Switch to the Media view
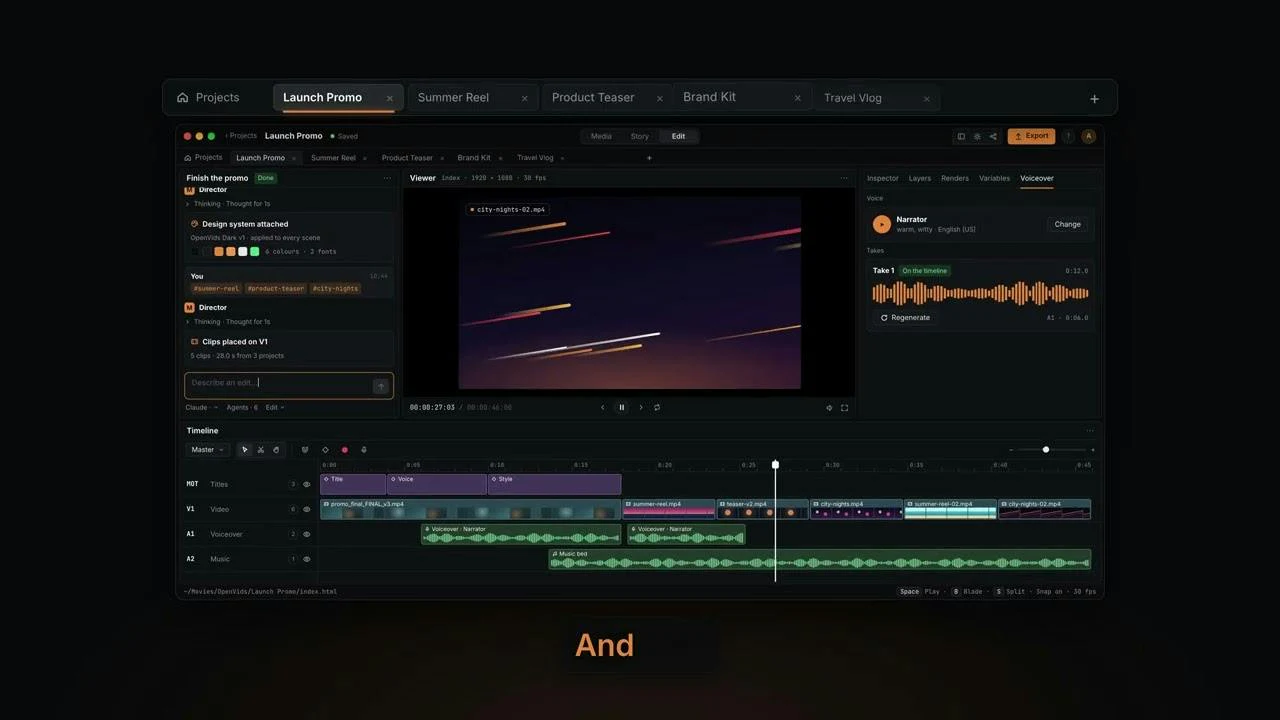 601,136
